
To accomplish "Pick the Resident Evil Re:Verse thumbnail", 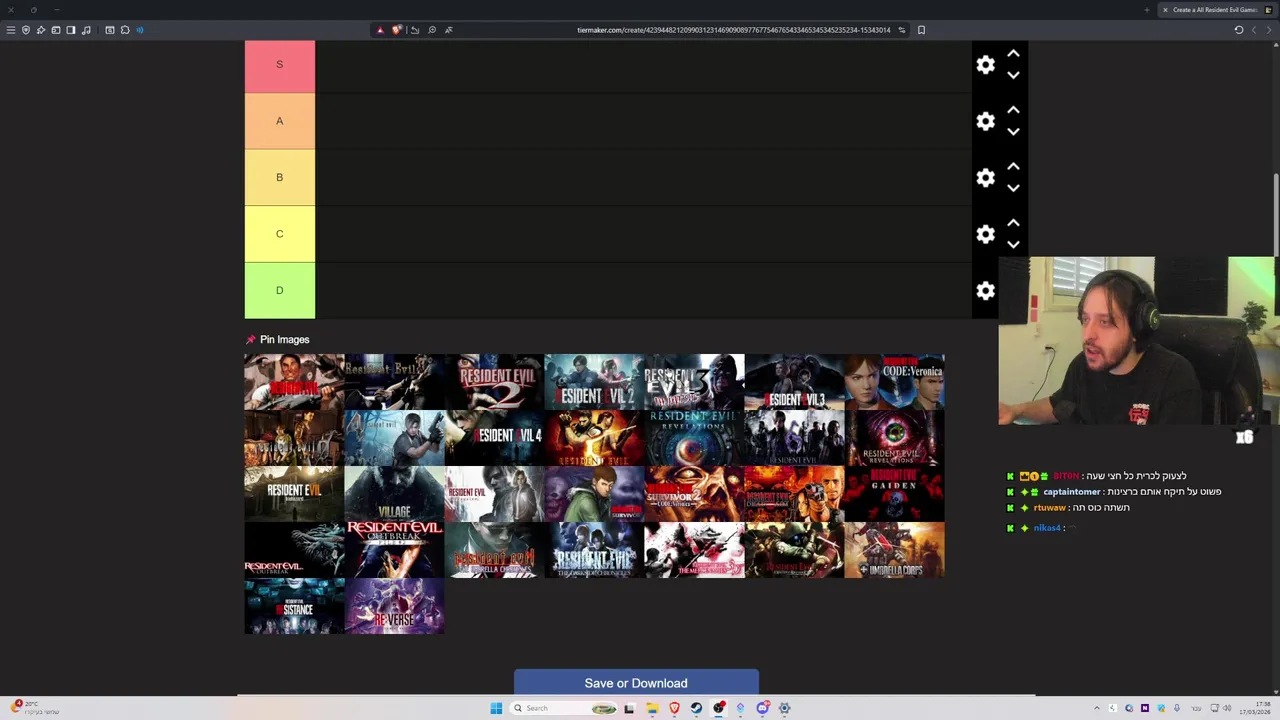I will [394, 606].
